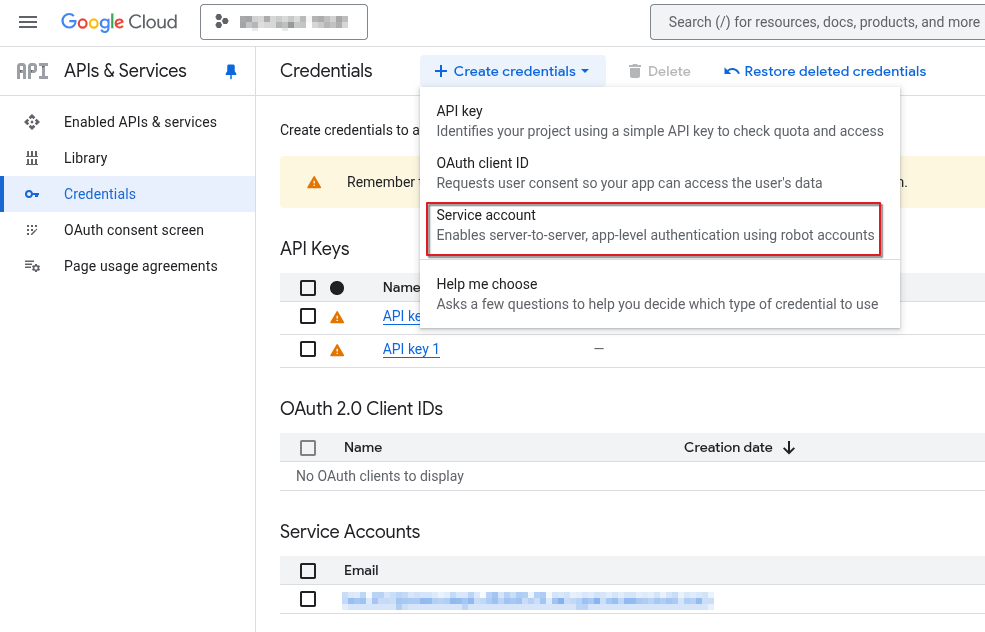
Task: Click the warning icon in first API key row
Action: click(x=337, y=317)
